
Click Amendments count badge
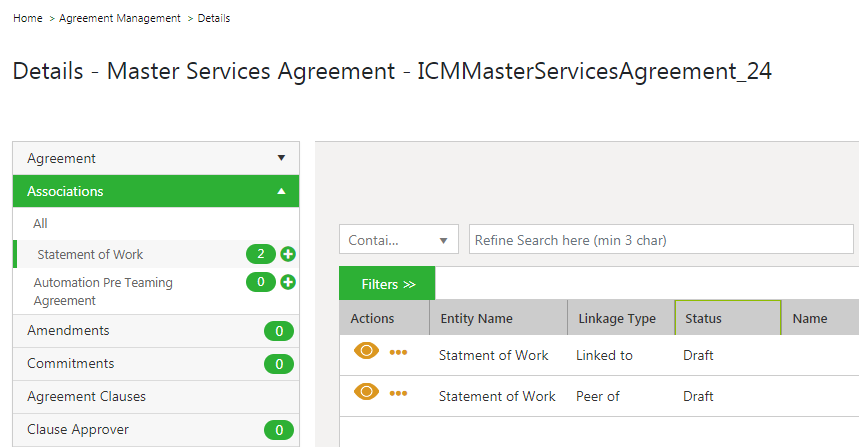click(278, 331)
